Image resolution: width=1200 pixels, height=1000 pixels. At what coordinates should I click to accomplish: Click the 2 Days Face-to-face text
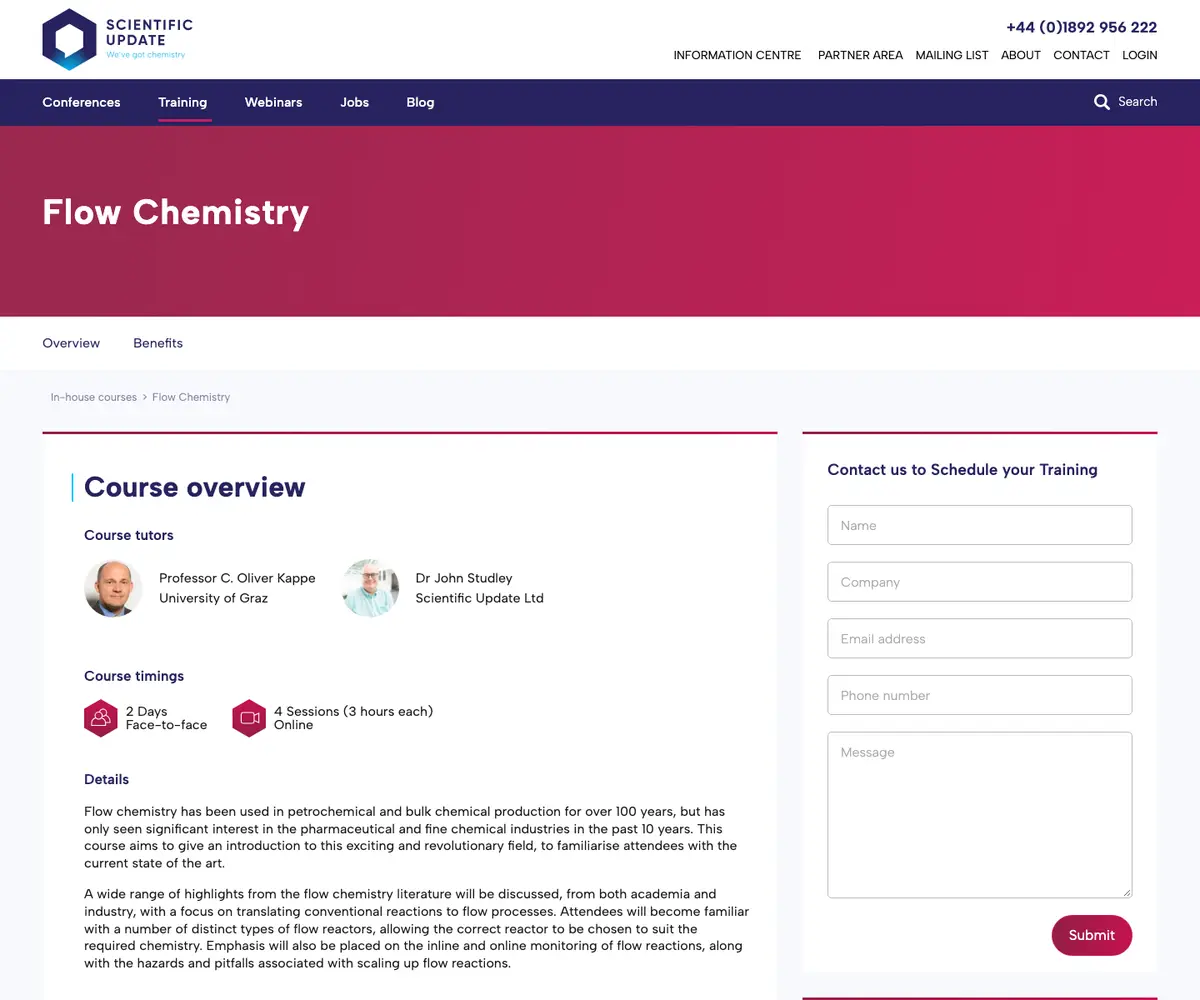pos(167,718)
